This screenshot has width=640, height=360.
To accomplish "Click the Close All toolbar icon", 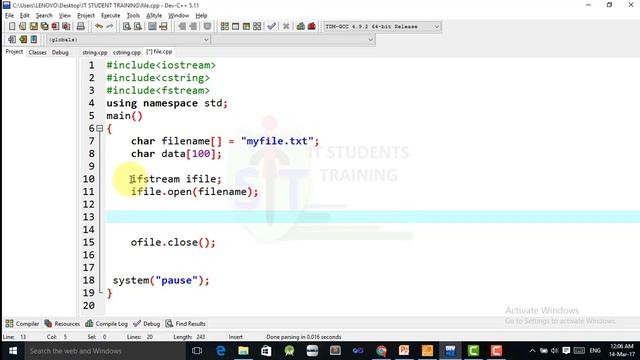I will (x=66, y=27).
